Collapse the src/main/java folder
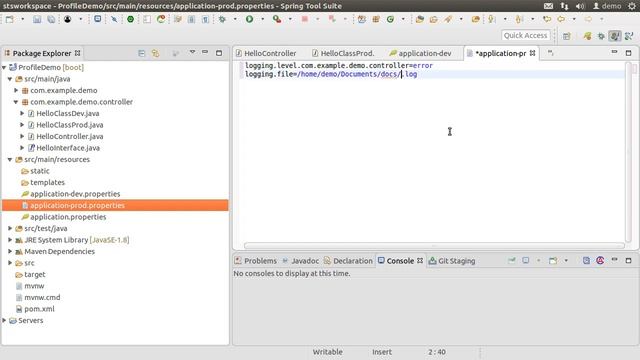This screenshot has width=640, height=360. (10, 79)
